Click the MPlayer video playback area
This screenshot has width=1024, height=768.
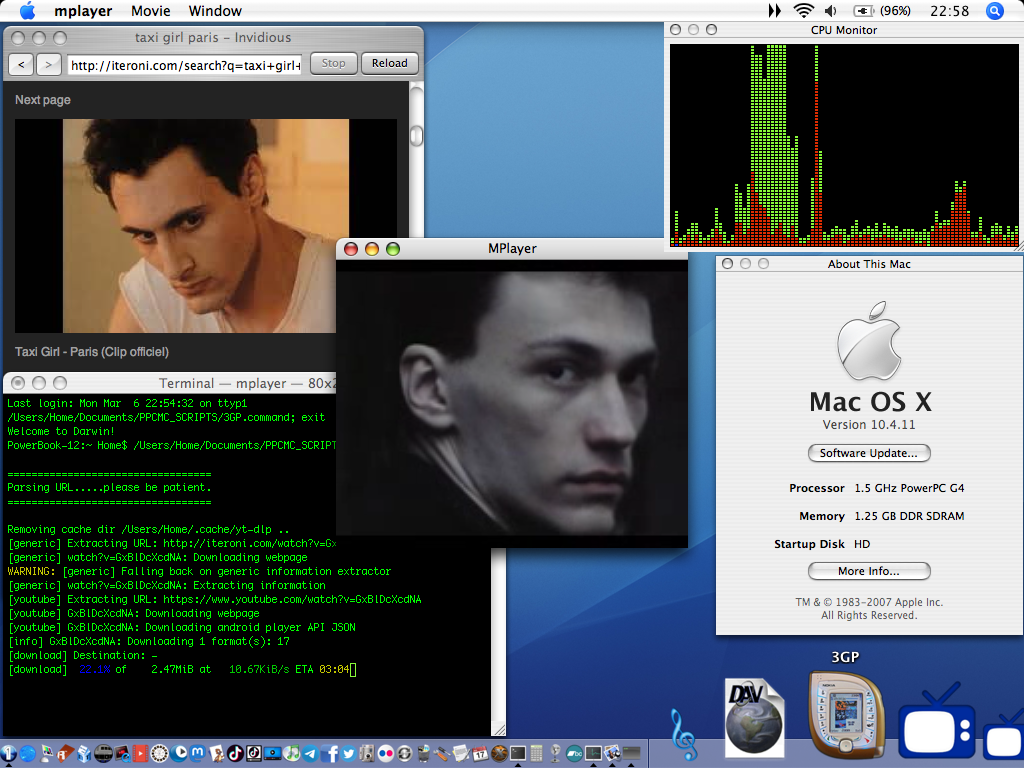(512, 404)
